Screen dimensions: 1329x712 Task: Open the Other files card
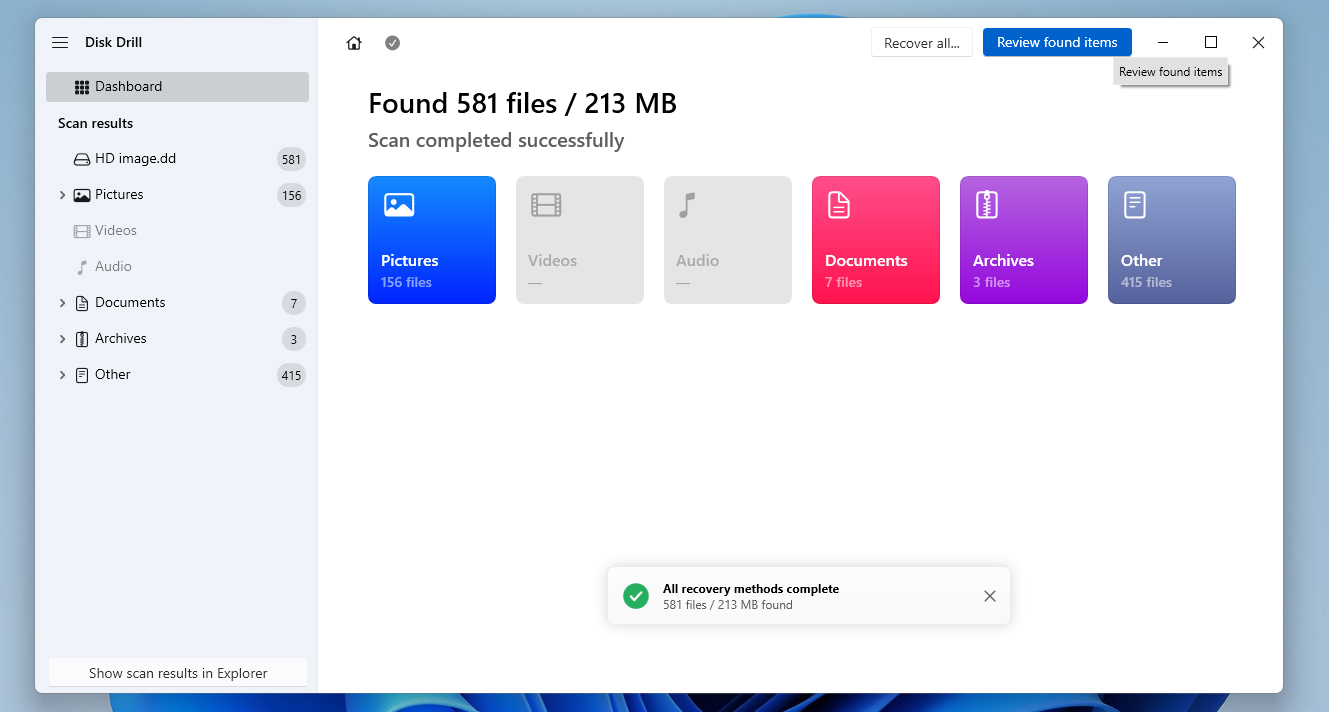(1172, 240)
